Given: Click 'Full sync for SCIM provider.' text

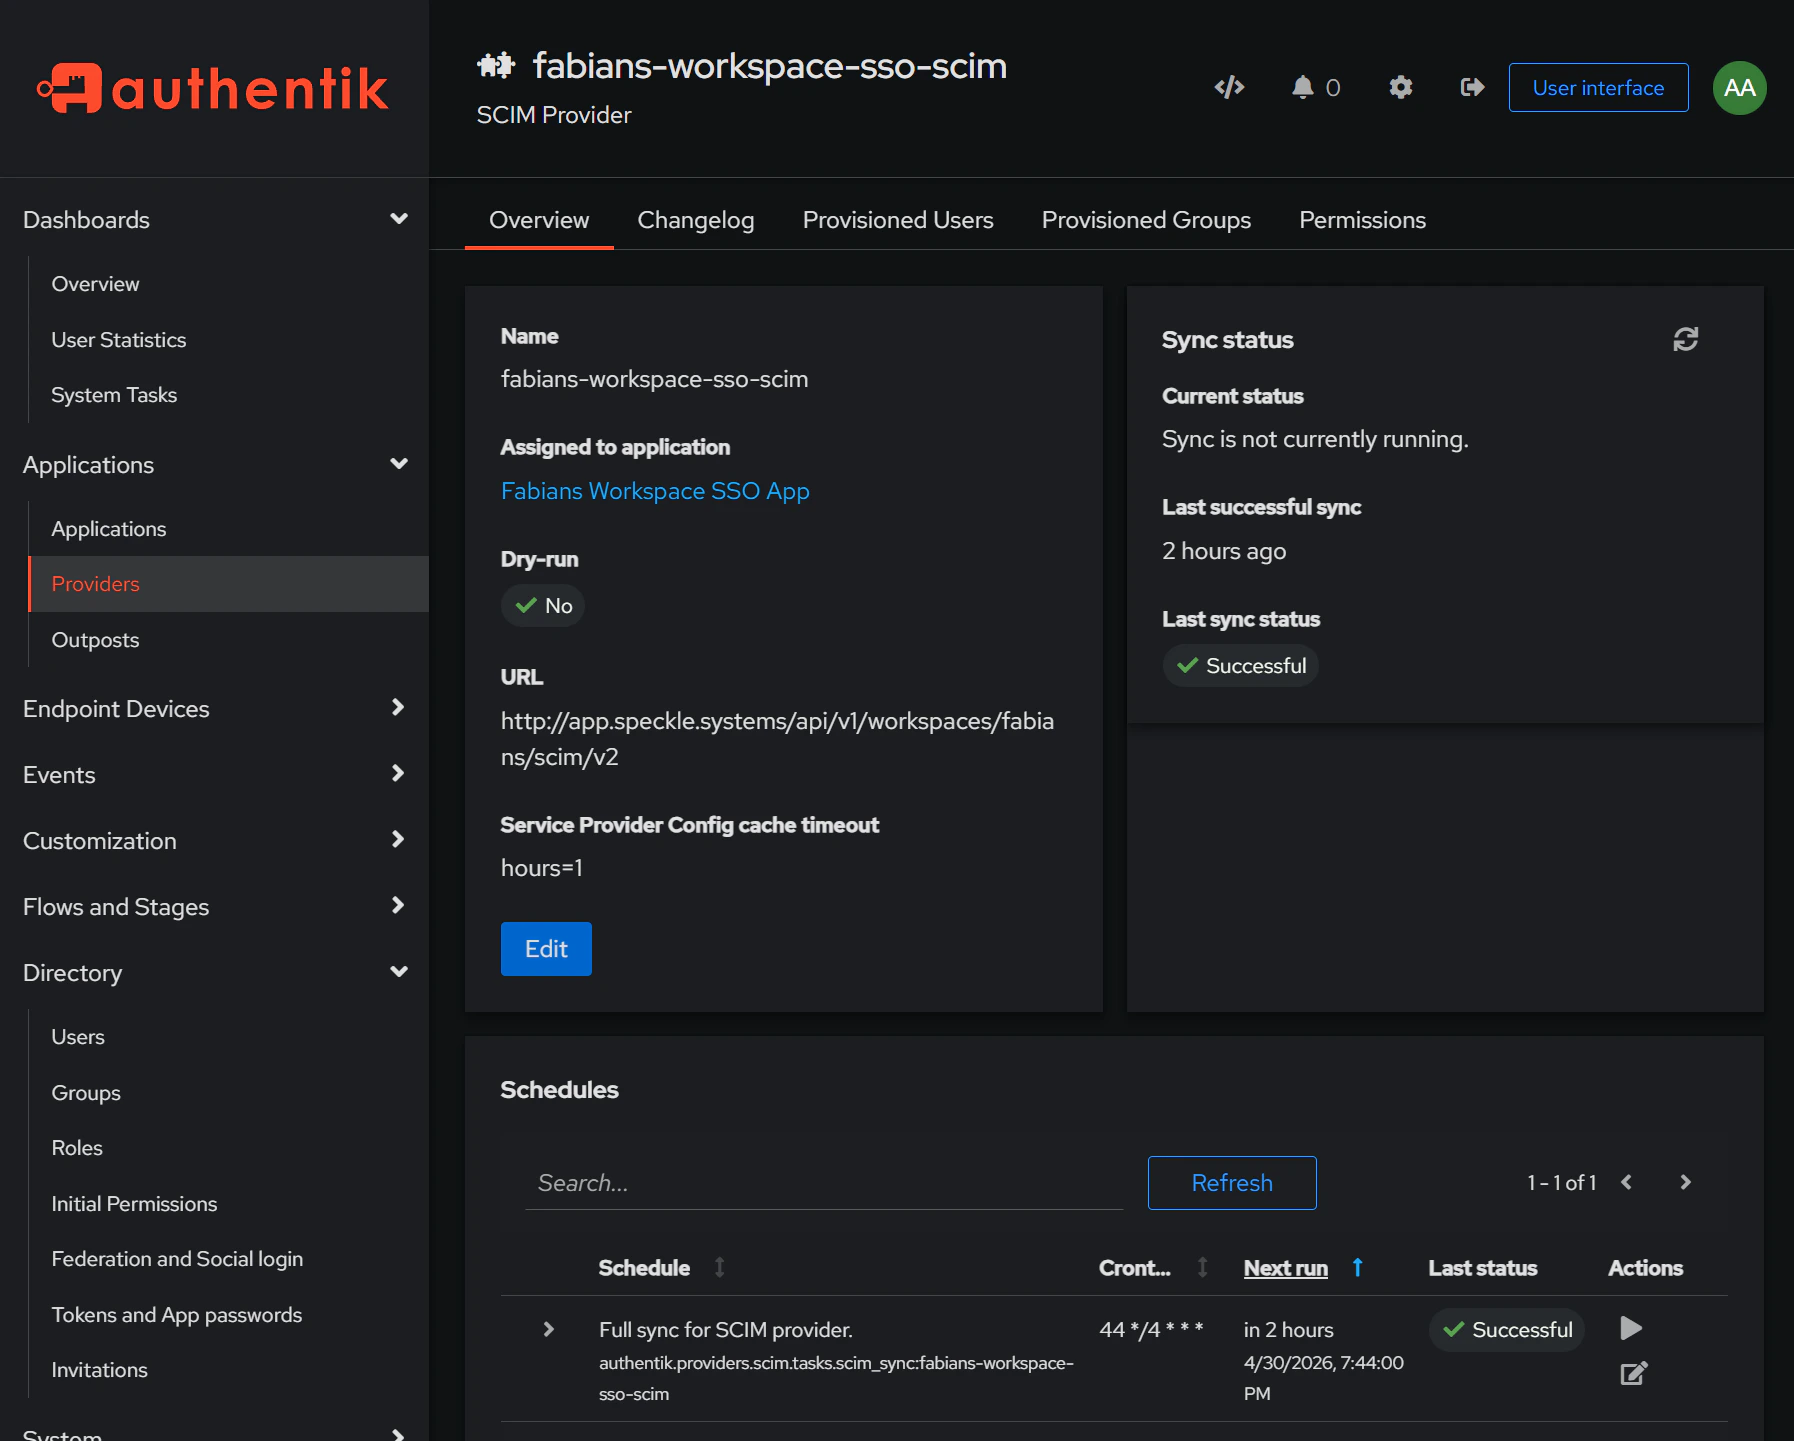Looking at the screenshot, I should pyautogui.click(x=726, y=1330).
